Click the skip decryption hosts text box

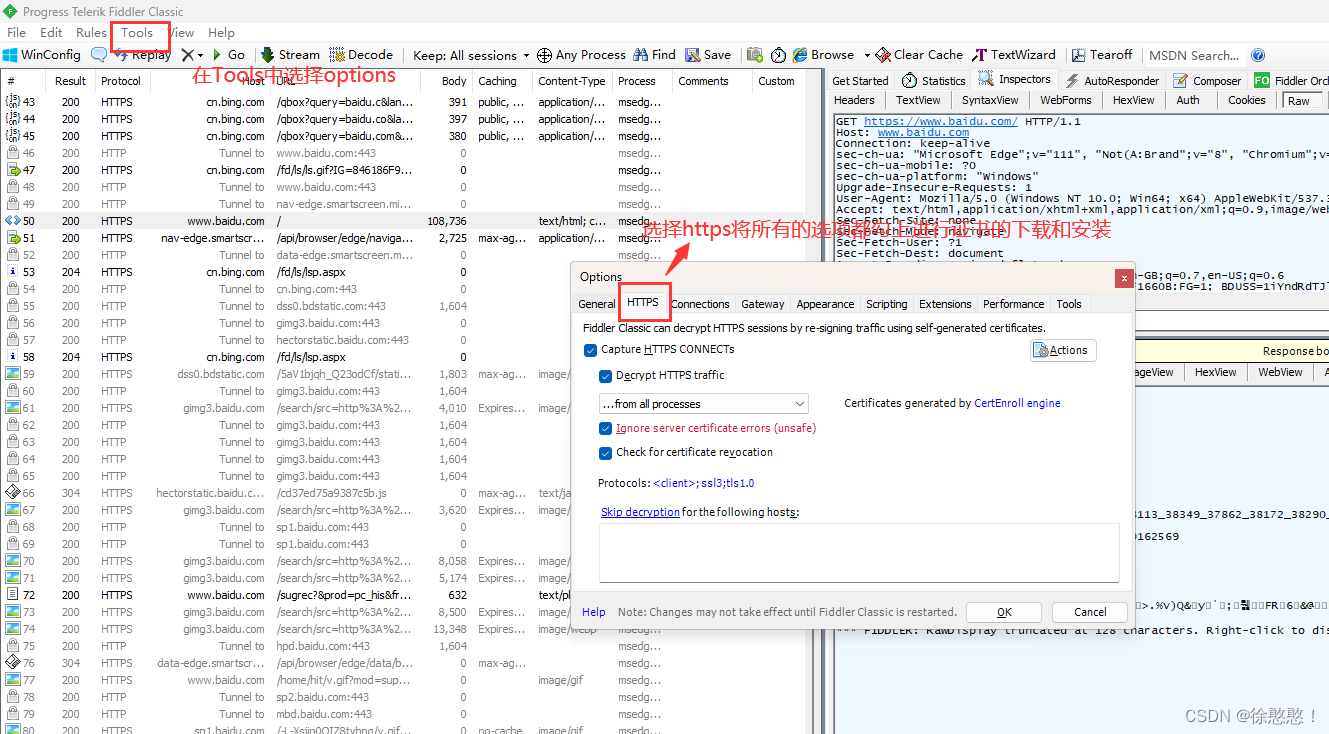859,552
